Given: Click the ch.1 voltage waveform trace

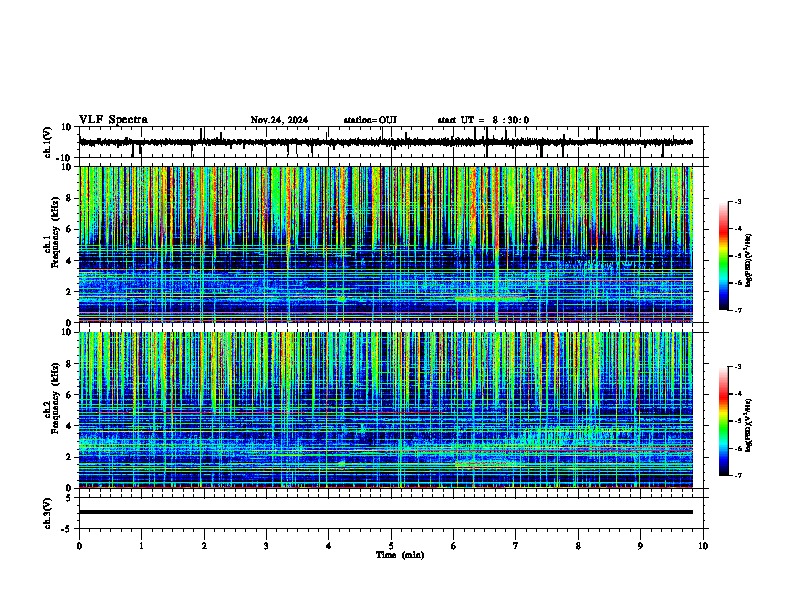Looking at the screenshot, I should 385,142.
